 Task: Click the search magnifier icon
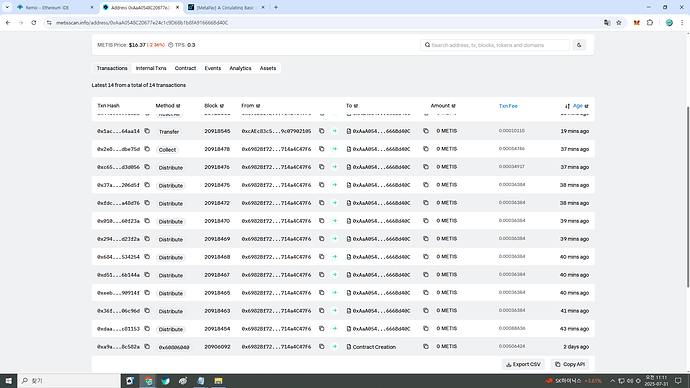pos(427,45)
